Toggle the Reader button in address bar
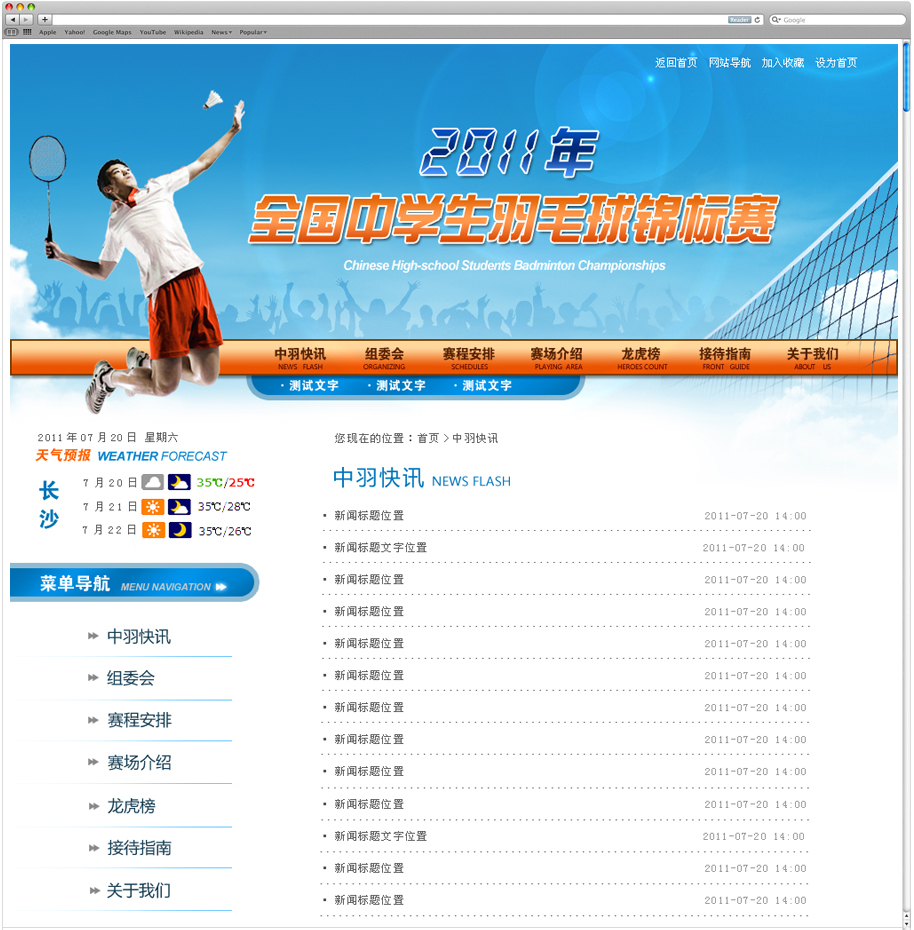The image size is (914, 930). coord(739,20)
